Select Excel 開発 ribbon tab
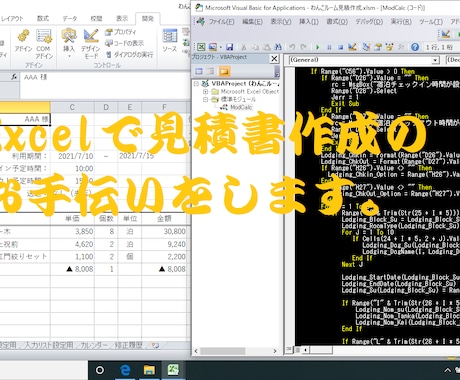This screenshot has width=460, height=380. [148, 19]
